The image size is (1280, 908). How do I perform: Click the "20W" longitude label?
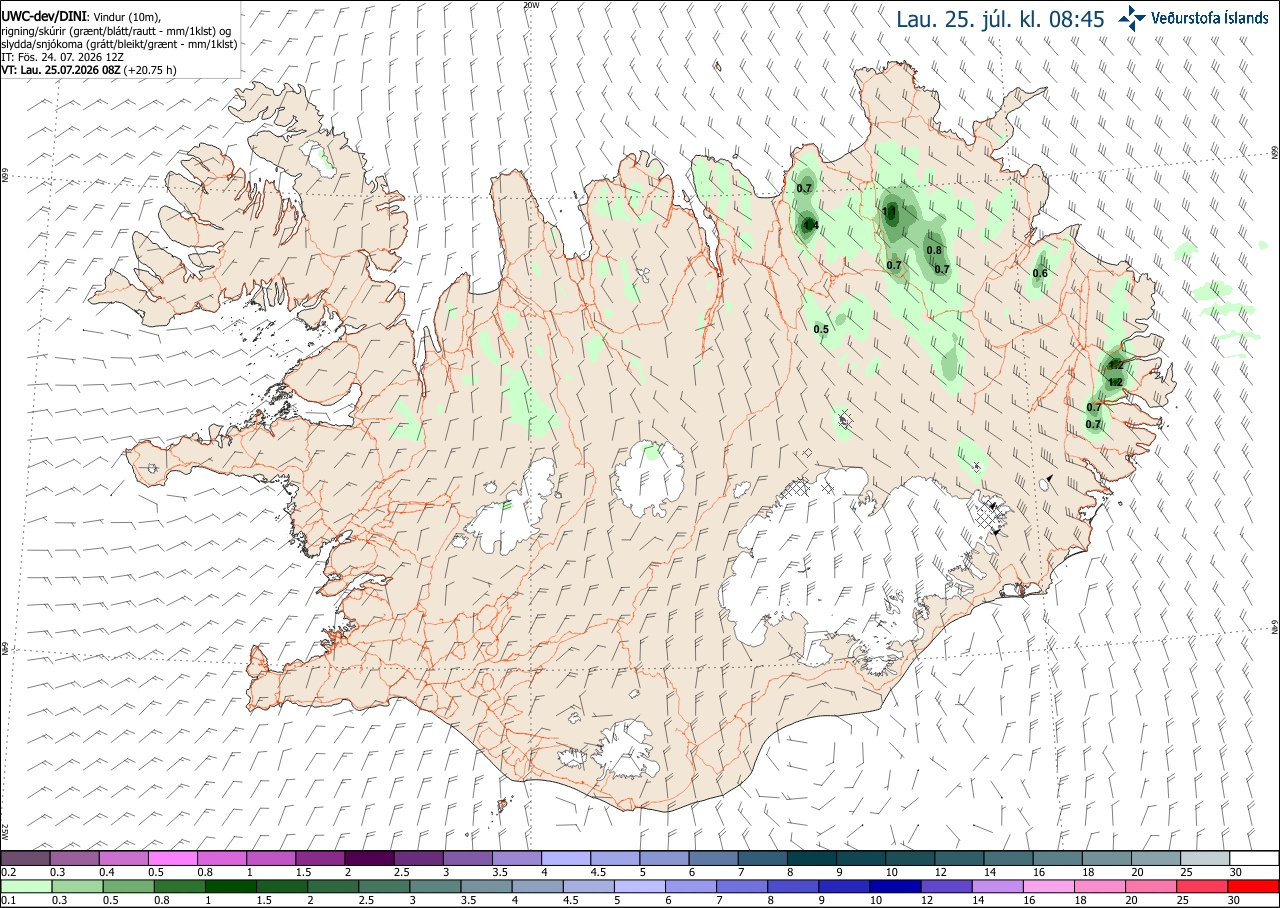click(531, 5)
